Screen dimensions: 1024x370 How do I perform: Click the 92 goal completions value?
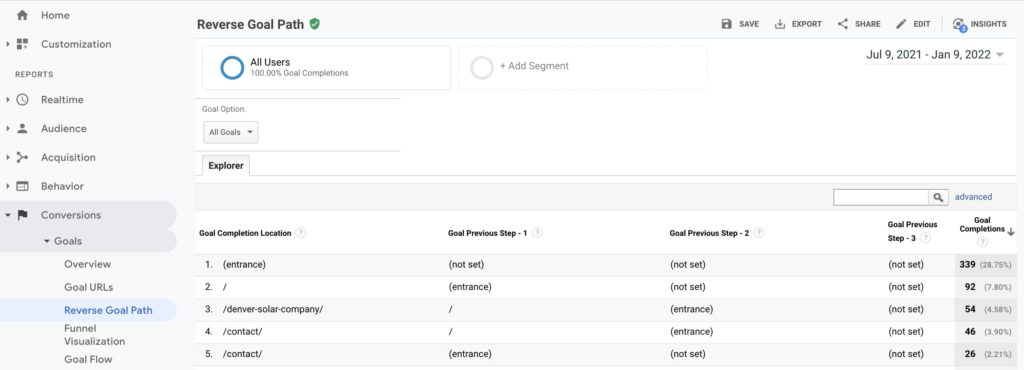click(x=970, y=287)
